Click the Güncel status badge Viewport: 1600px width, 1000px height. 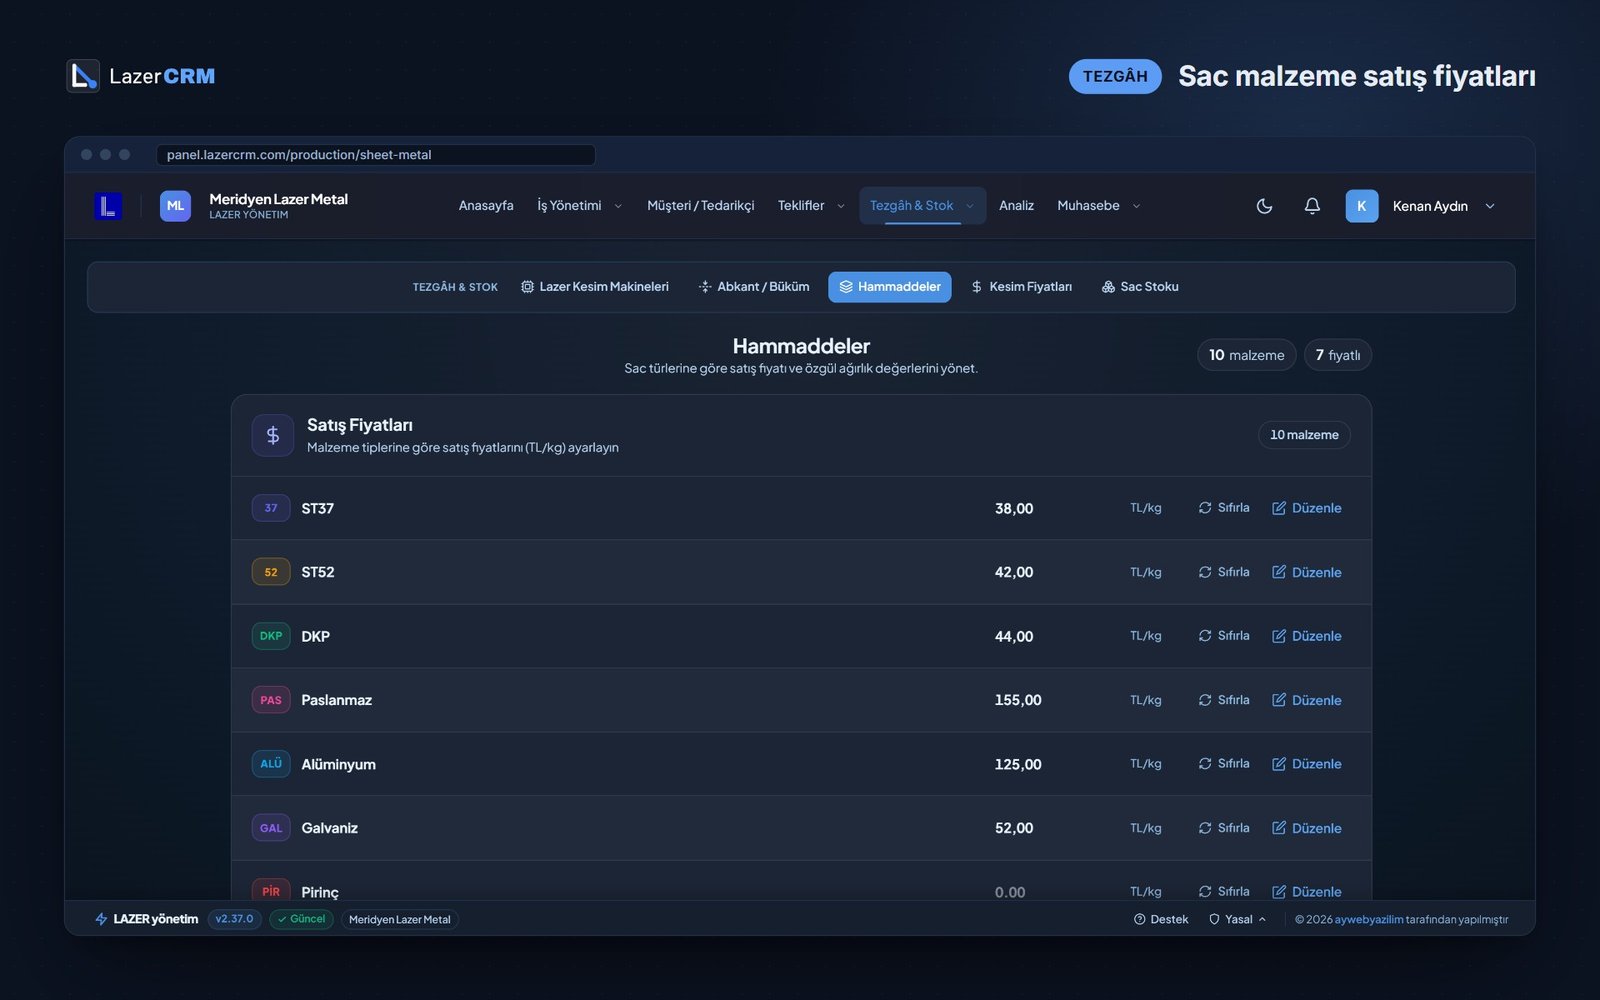pos(301,919)
